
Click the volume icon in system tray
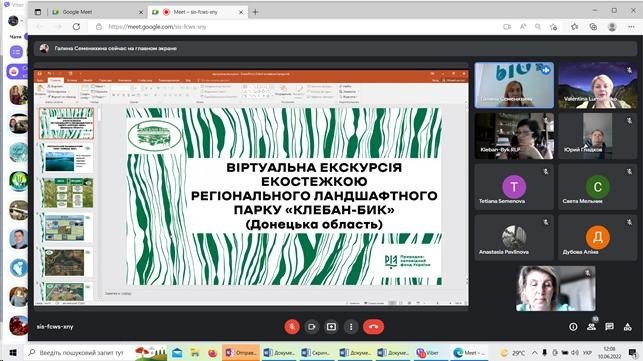(x=575, y=352)
